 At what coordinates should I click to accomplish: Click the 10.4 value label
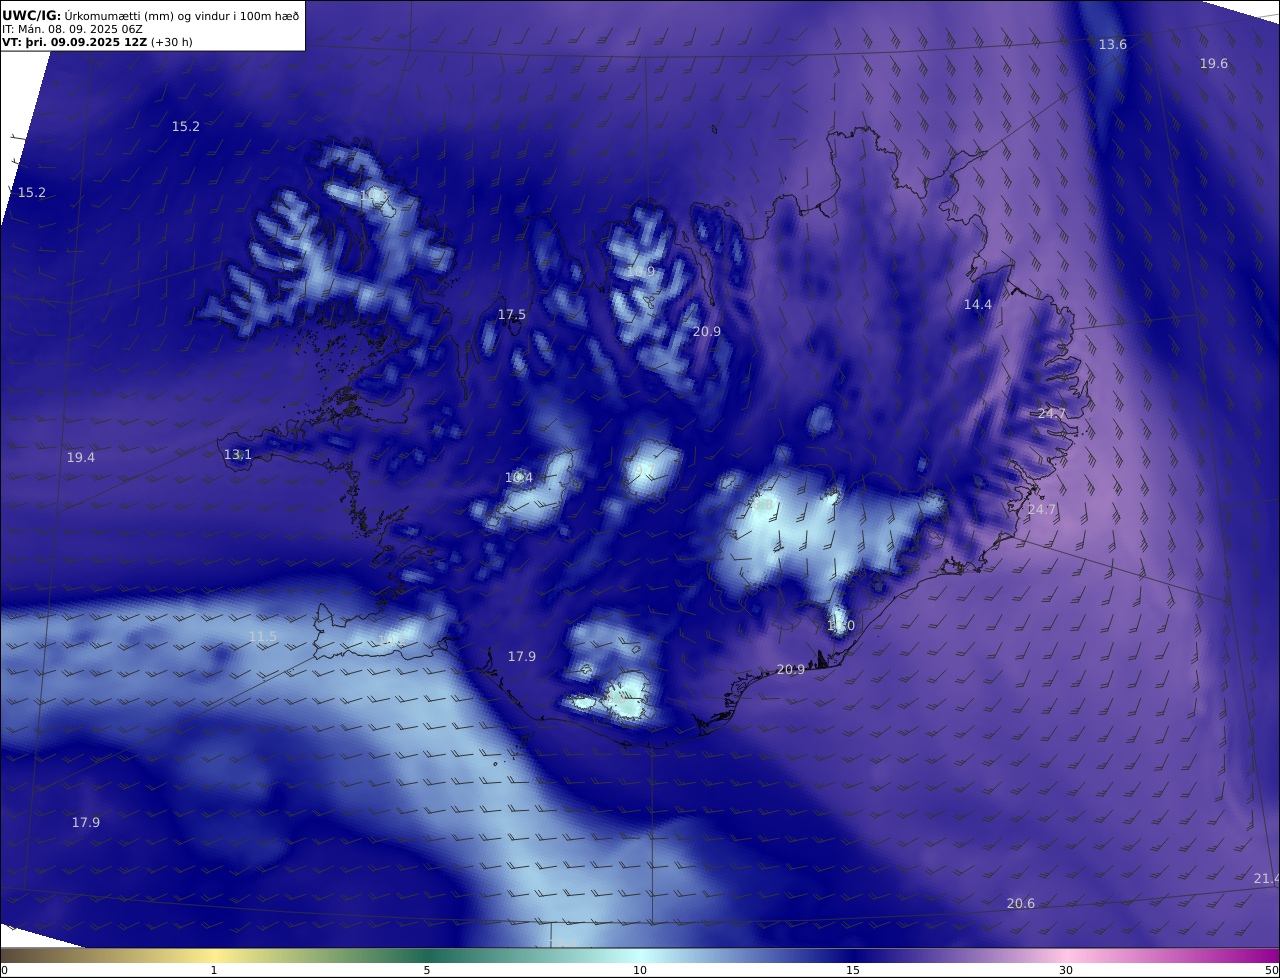519,478
